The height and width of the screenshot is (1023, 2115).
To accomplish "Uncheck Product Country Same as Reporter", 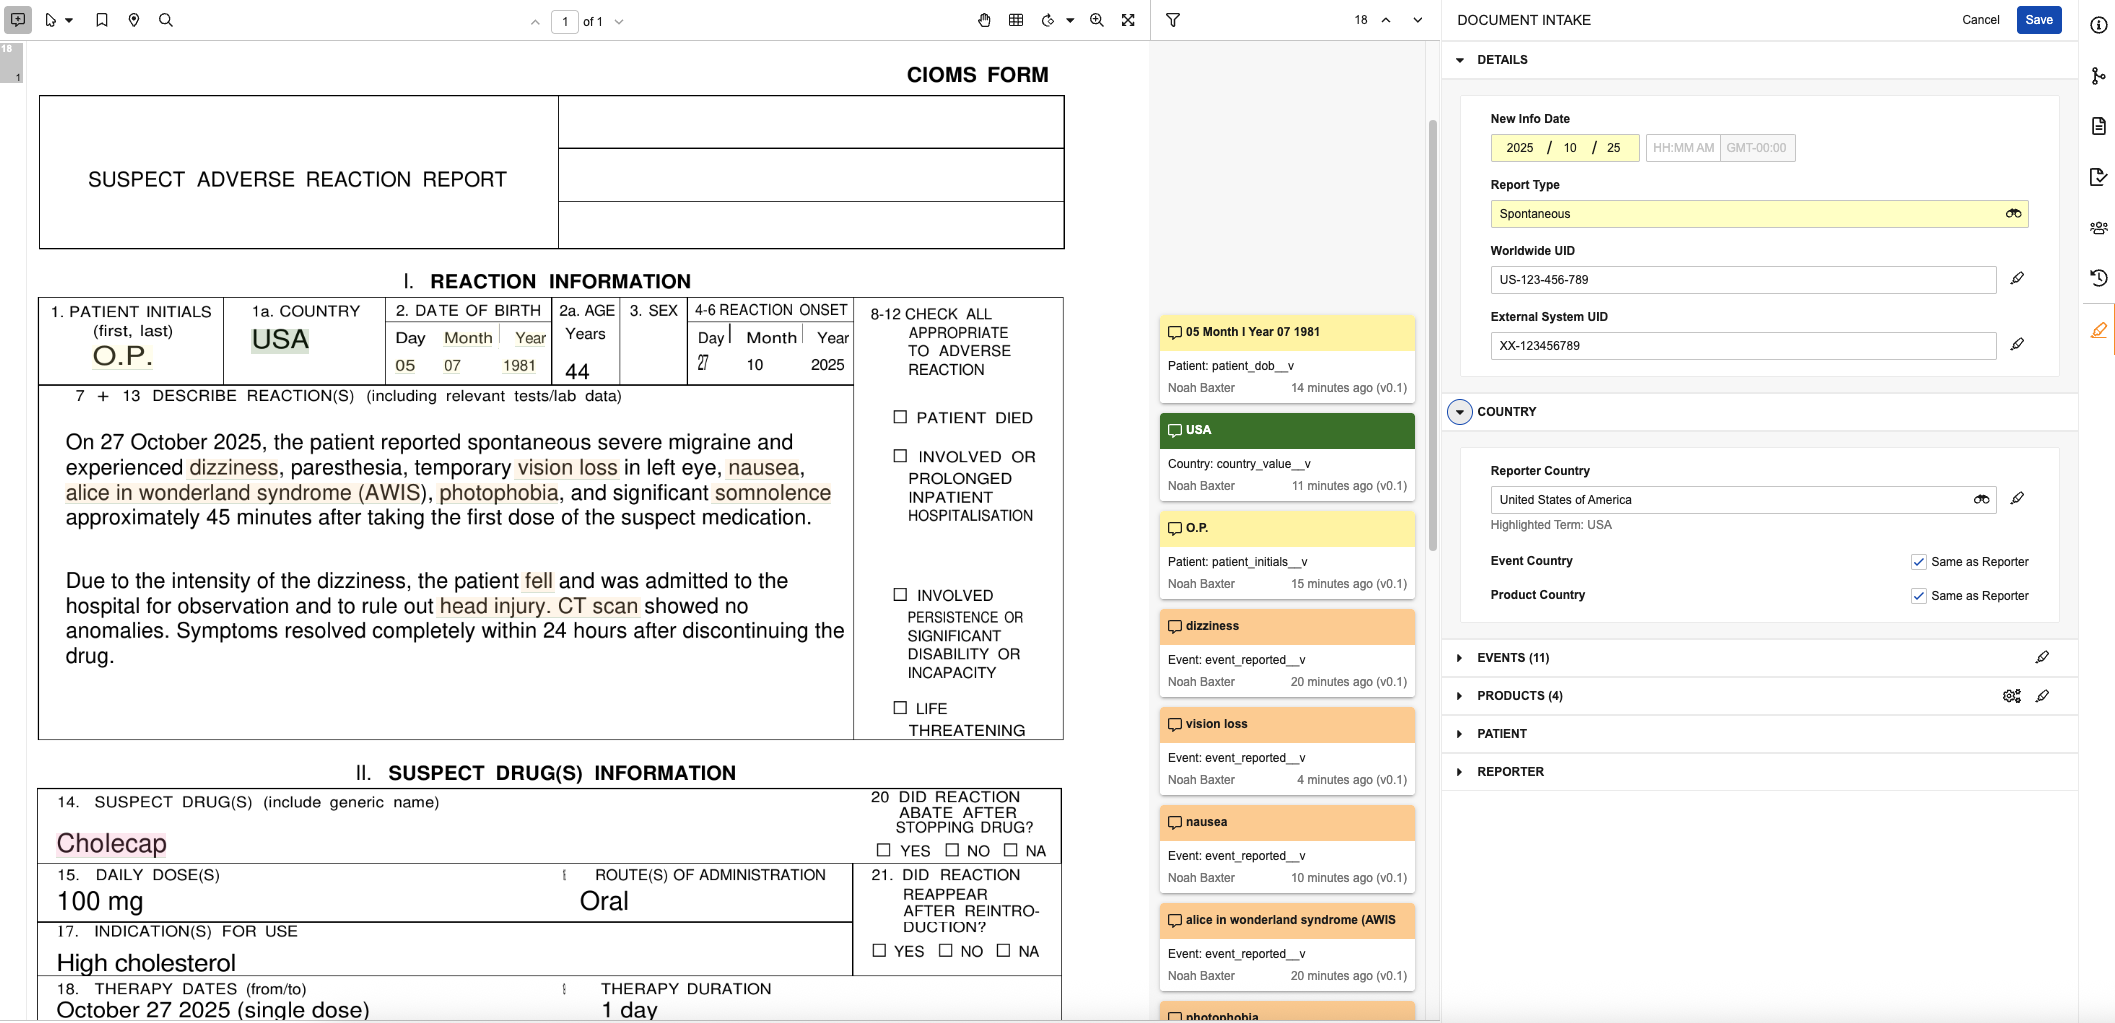I will click(1918, 596).
